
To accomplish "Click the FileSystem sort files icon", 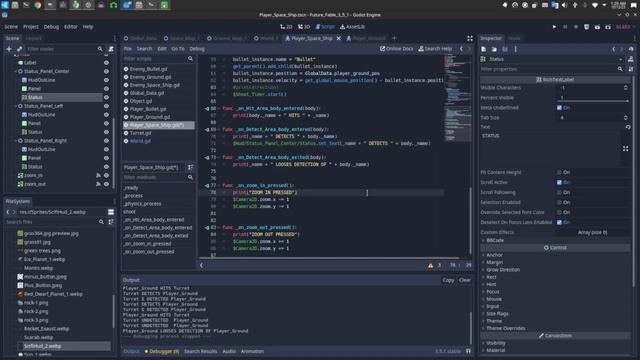I will click(x=111, y=222).
